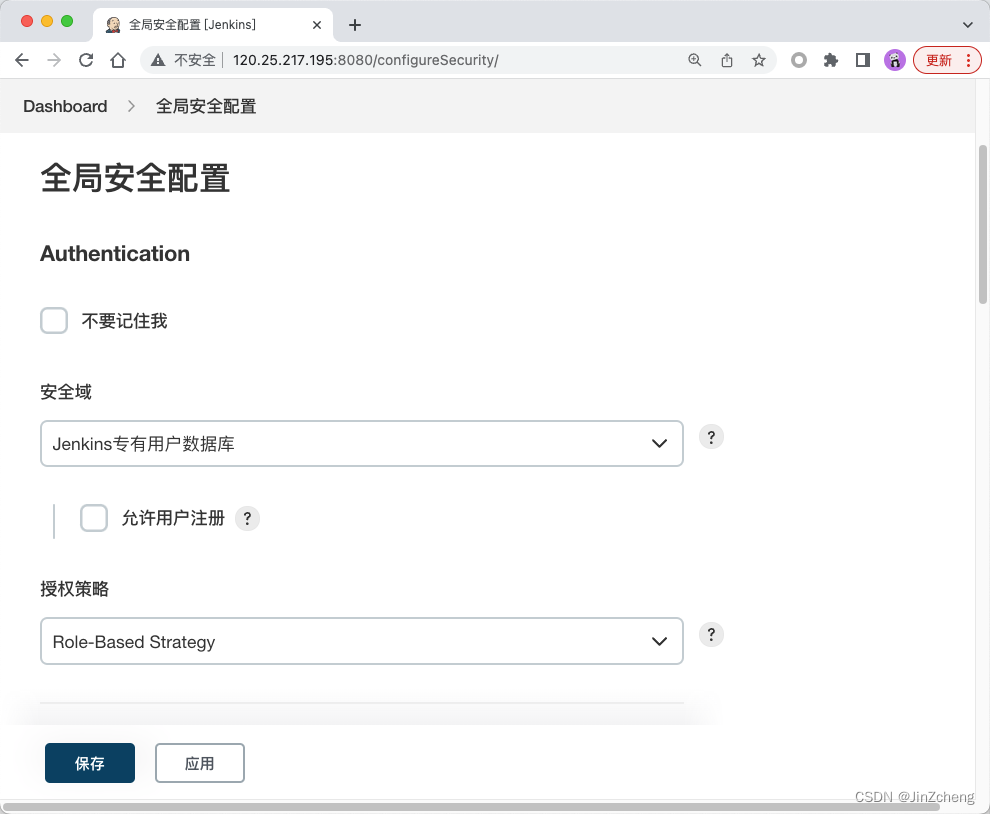Image resolution: width=990 pixels, height=814 pixels.
Task: Show help for 允许用户注册
Action: click(x=248, y=518)
